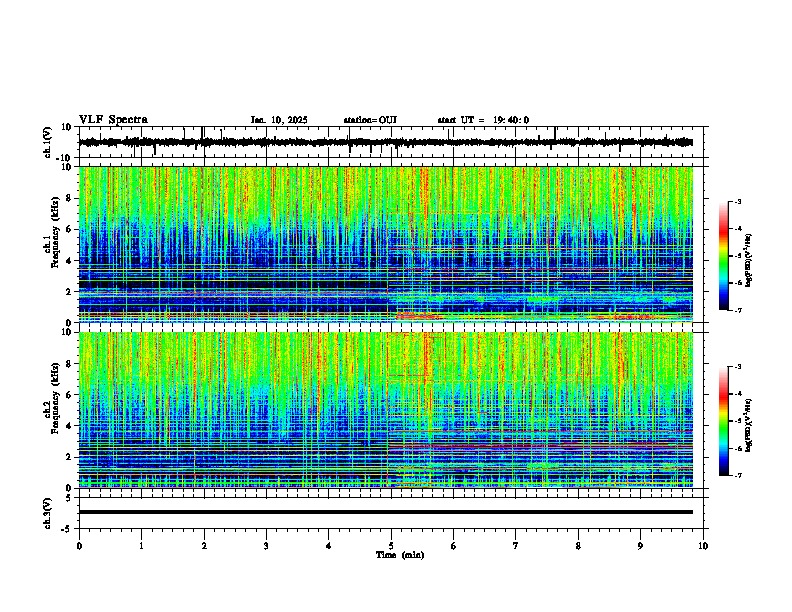Click the "-3" value on ch.1 colorbar
792x612 pixels.
click(x=737, y=202)
